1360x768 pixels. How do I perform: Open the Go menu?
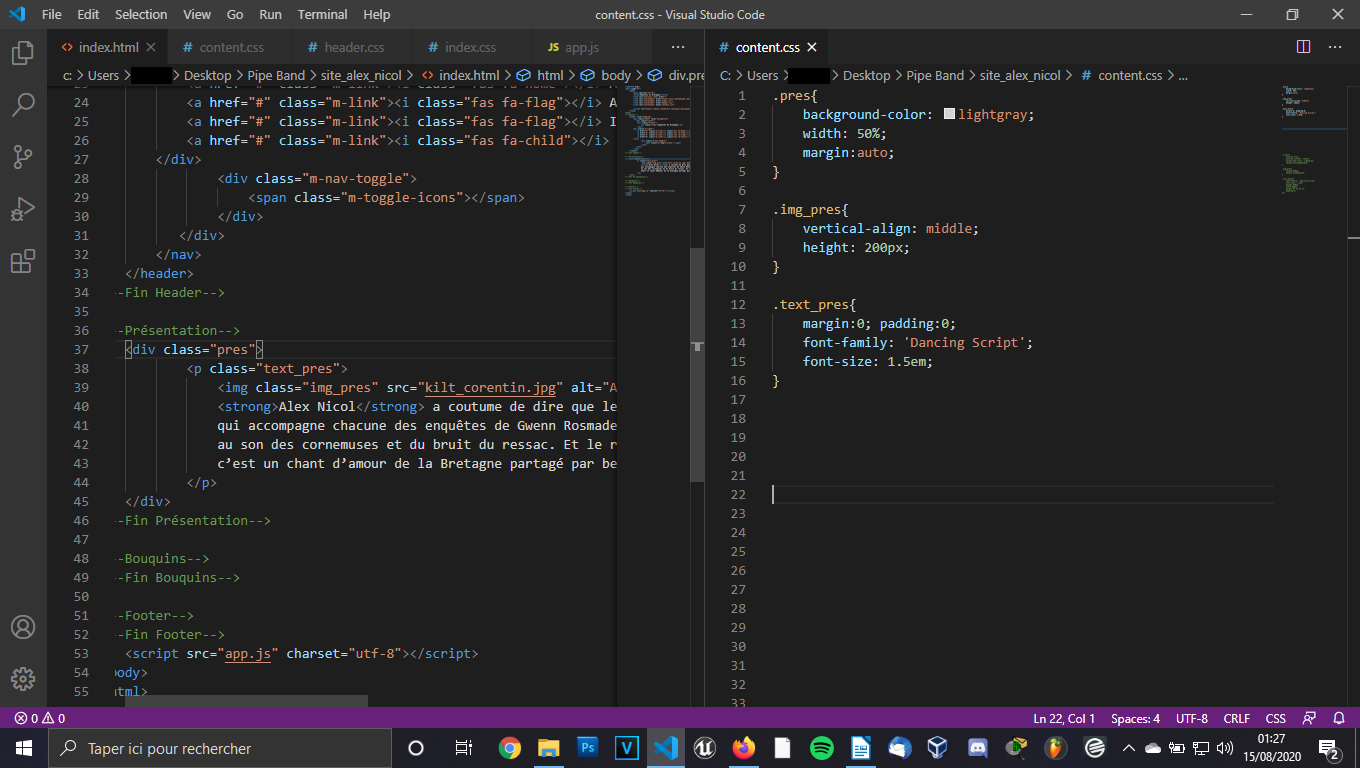235,15
